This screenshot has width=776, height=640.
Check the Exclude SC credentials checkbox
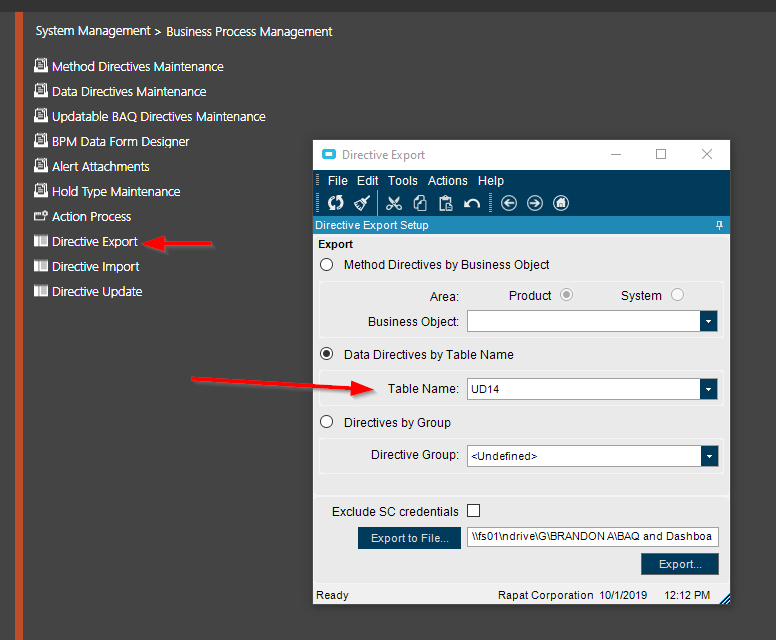pyautogui.click(x=474, y=511)
